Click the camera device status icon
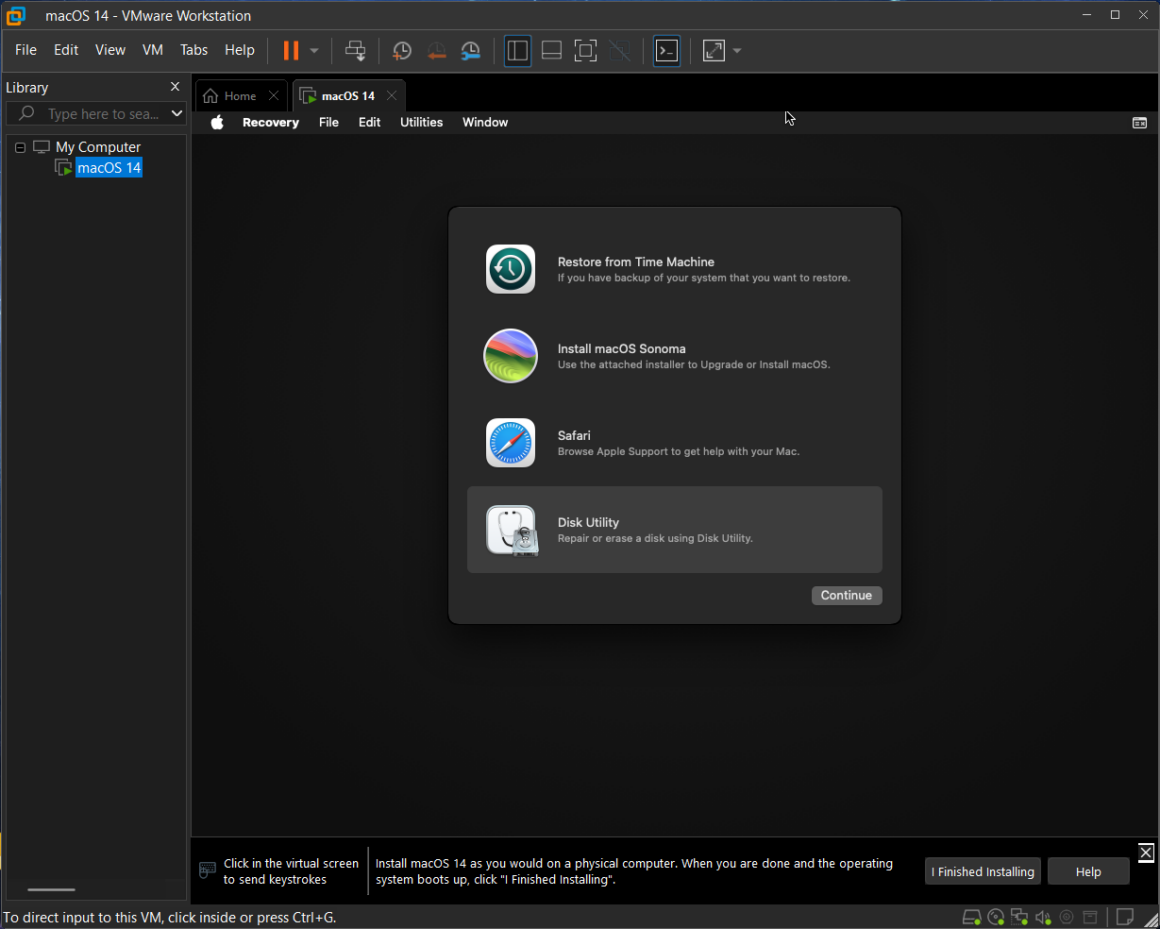The height and width of the screenshot is (929, 1160). click(x=1066, y=918)
